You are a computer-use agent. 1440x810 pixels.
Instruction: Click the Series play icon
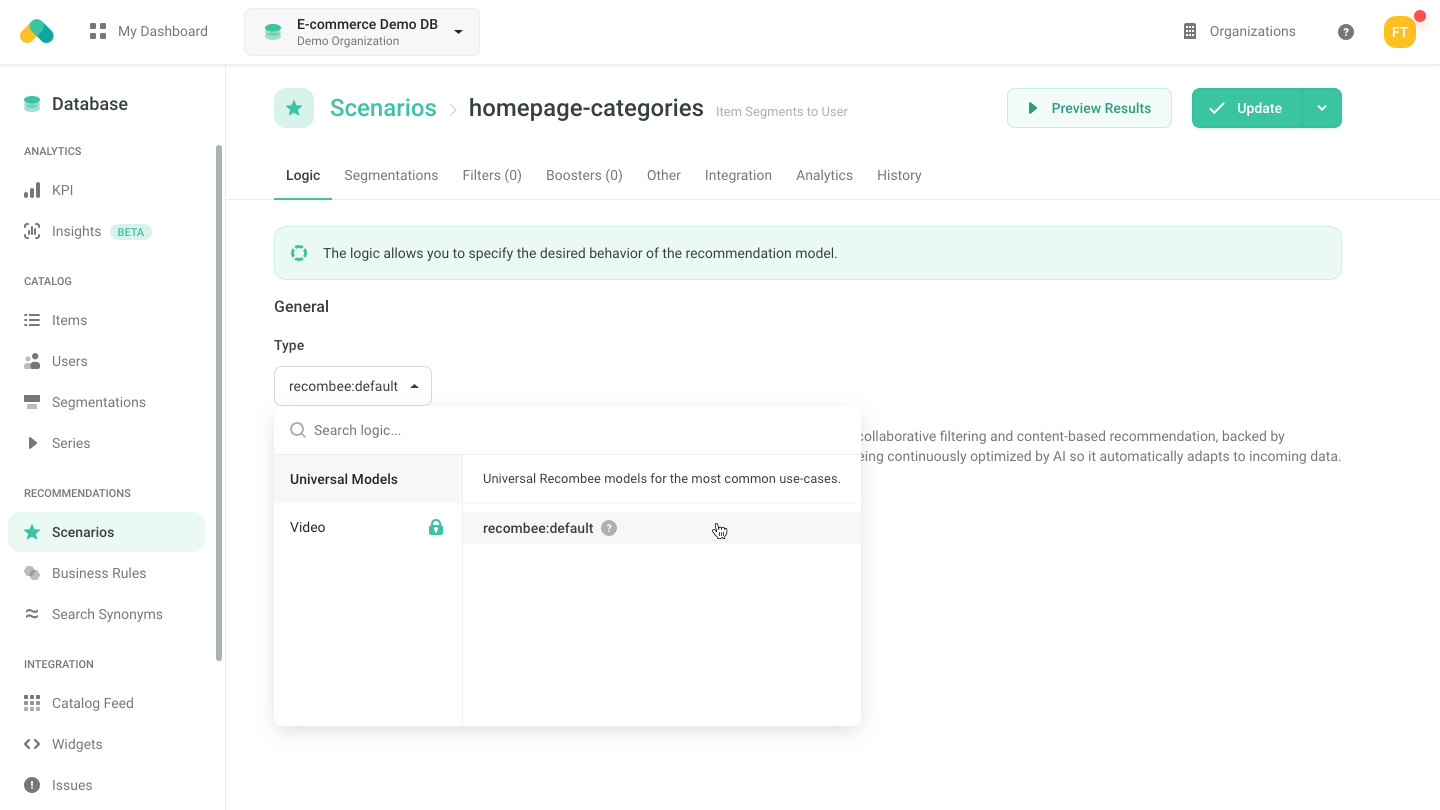32,443
